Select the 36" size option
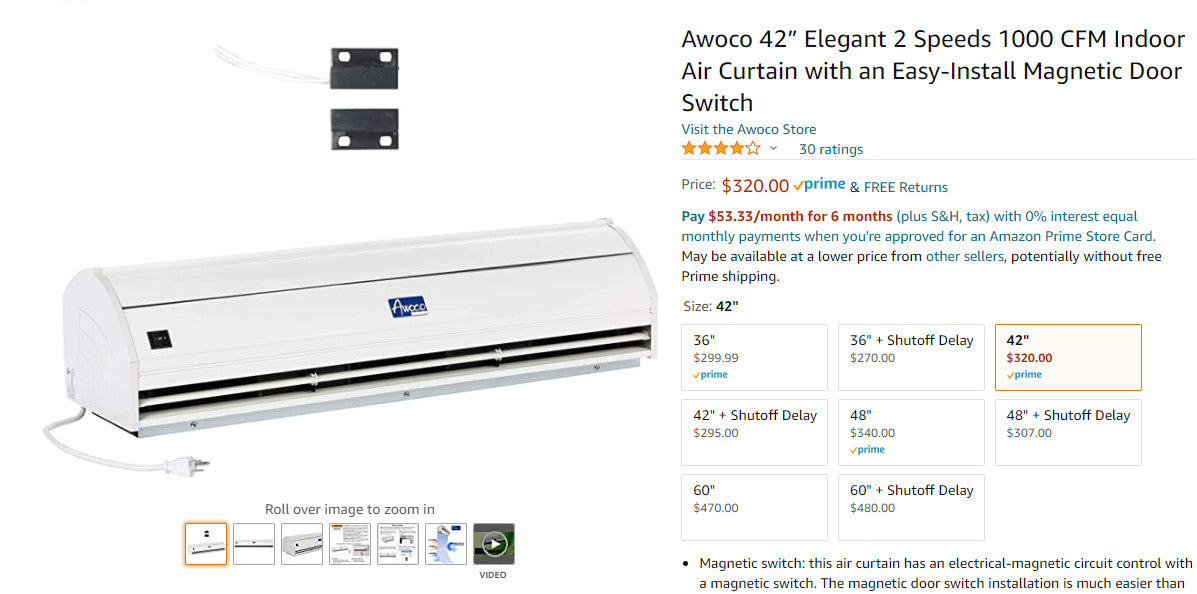 coord(754,357)
